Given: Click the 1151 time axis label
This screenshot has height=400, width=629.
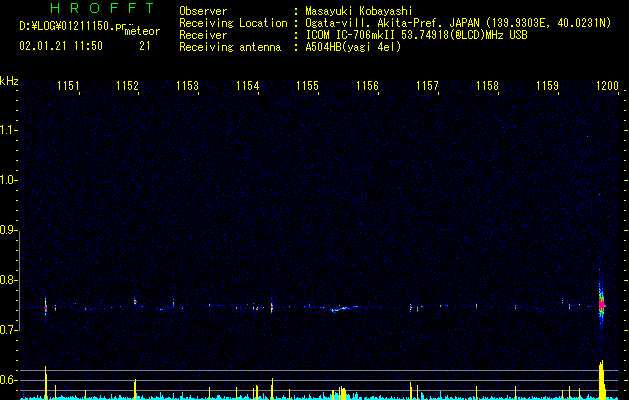Looking at the screenshot, I should [x=68, y=86].
